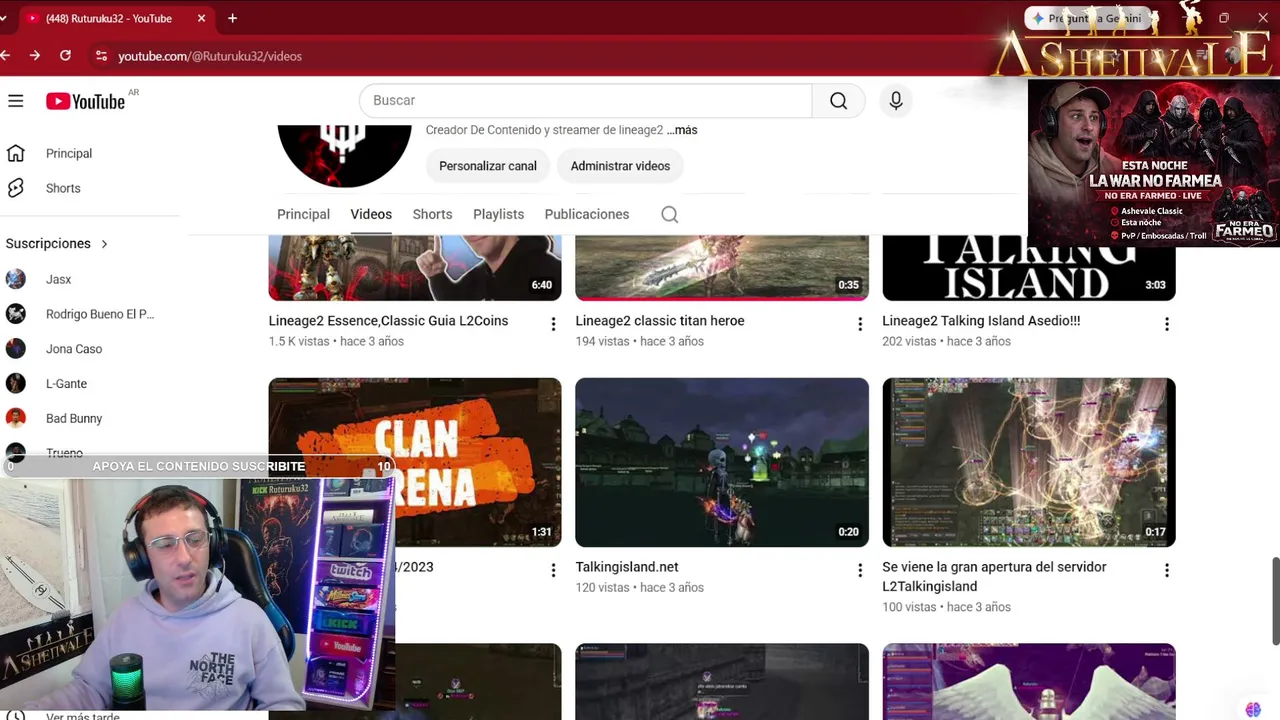Open the video titled Talkingisland.net

click(x=627, y=567)
